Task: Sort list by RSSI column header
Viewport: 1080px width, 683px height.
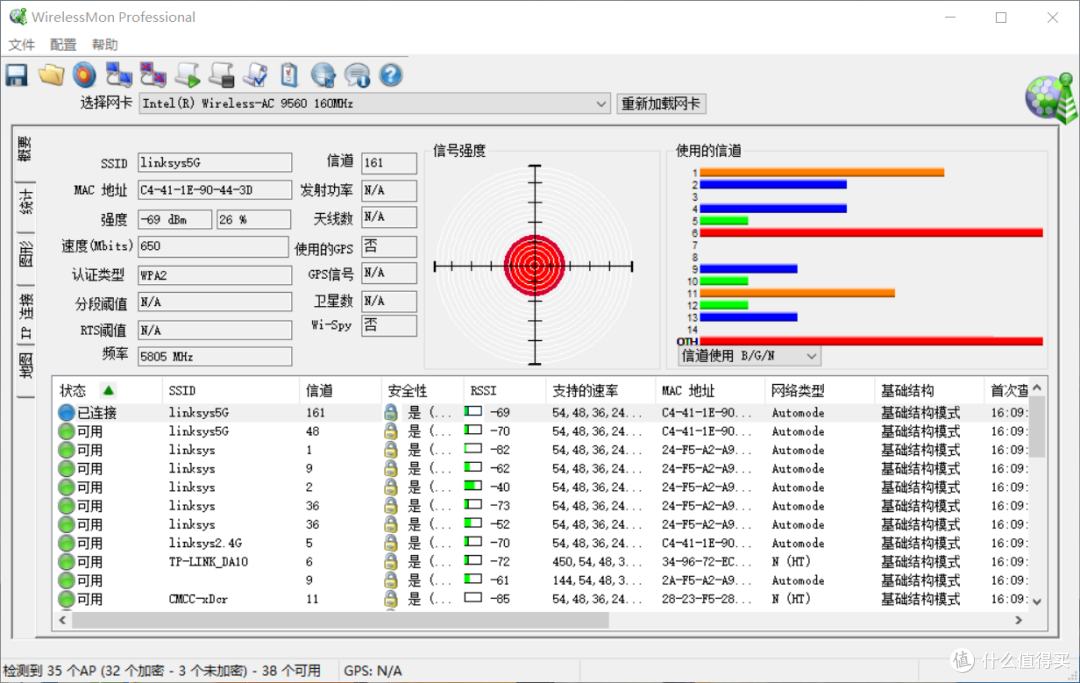Action: tap(505, 390)
